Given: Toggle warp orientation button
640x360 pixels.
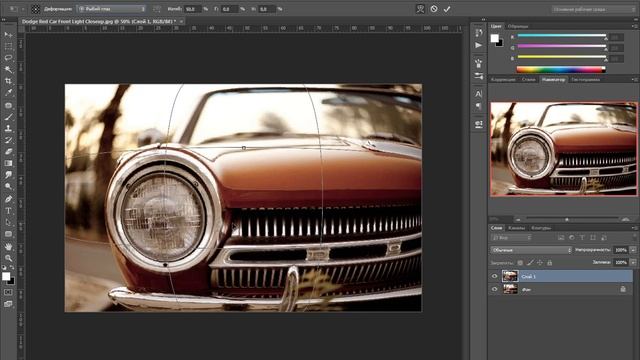Looking at the screenshot, I should 157,9.
